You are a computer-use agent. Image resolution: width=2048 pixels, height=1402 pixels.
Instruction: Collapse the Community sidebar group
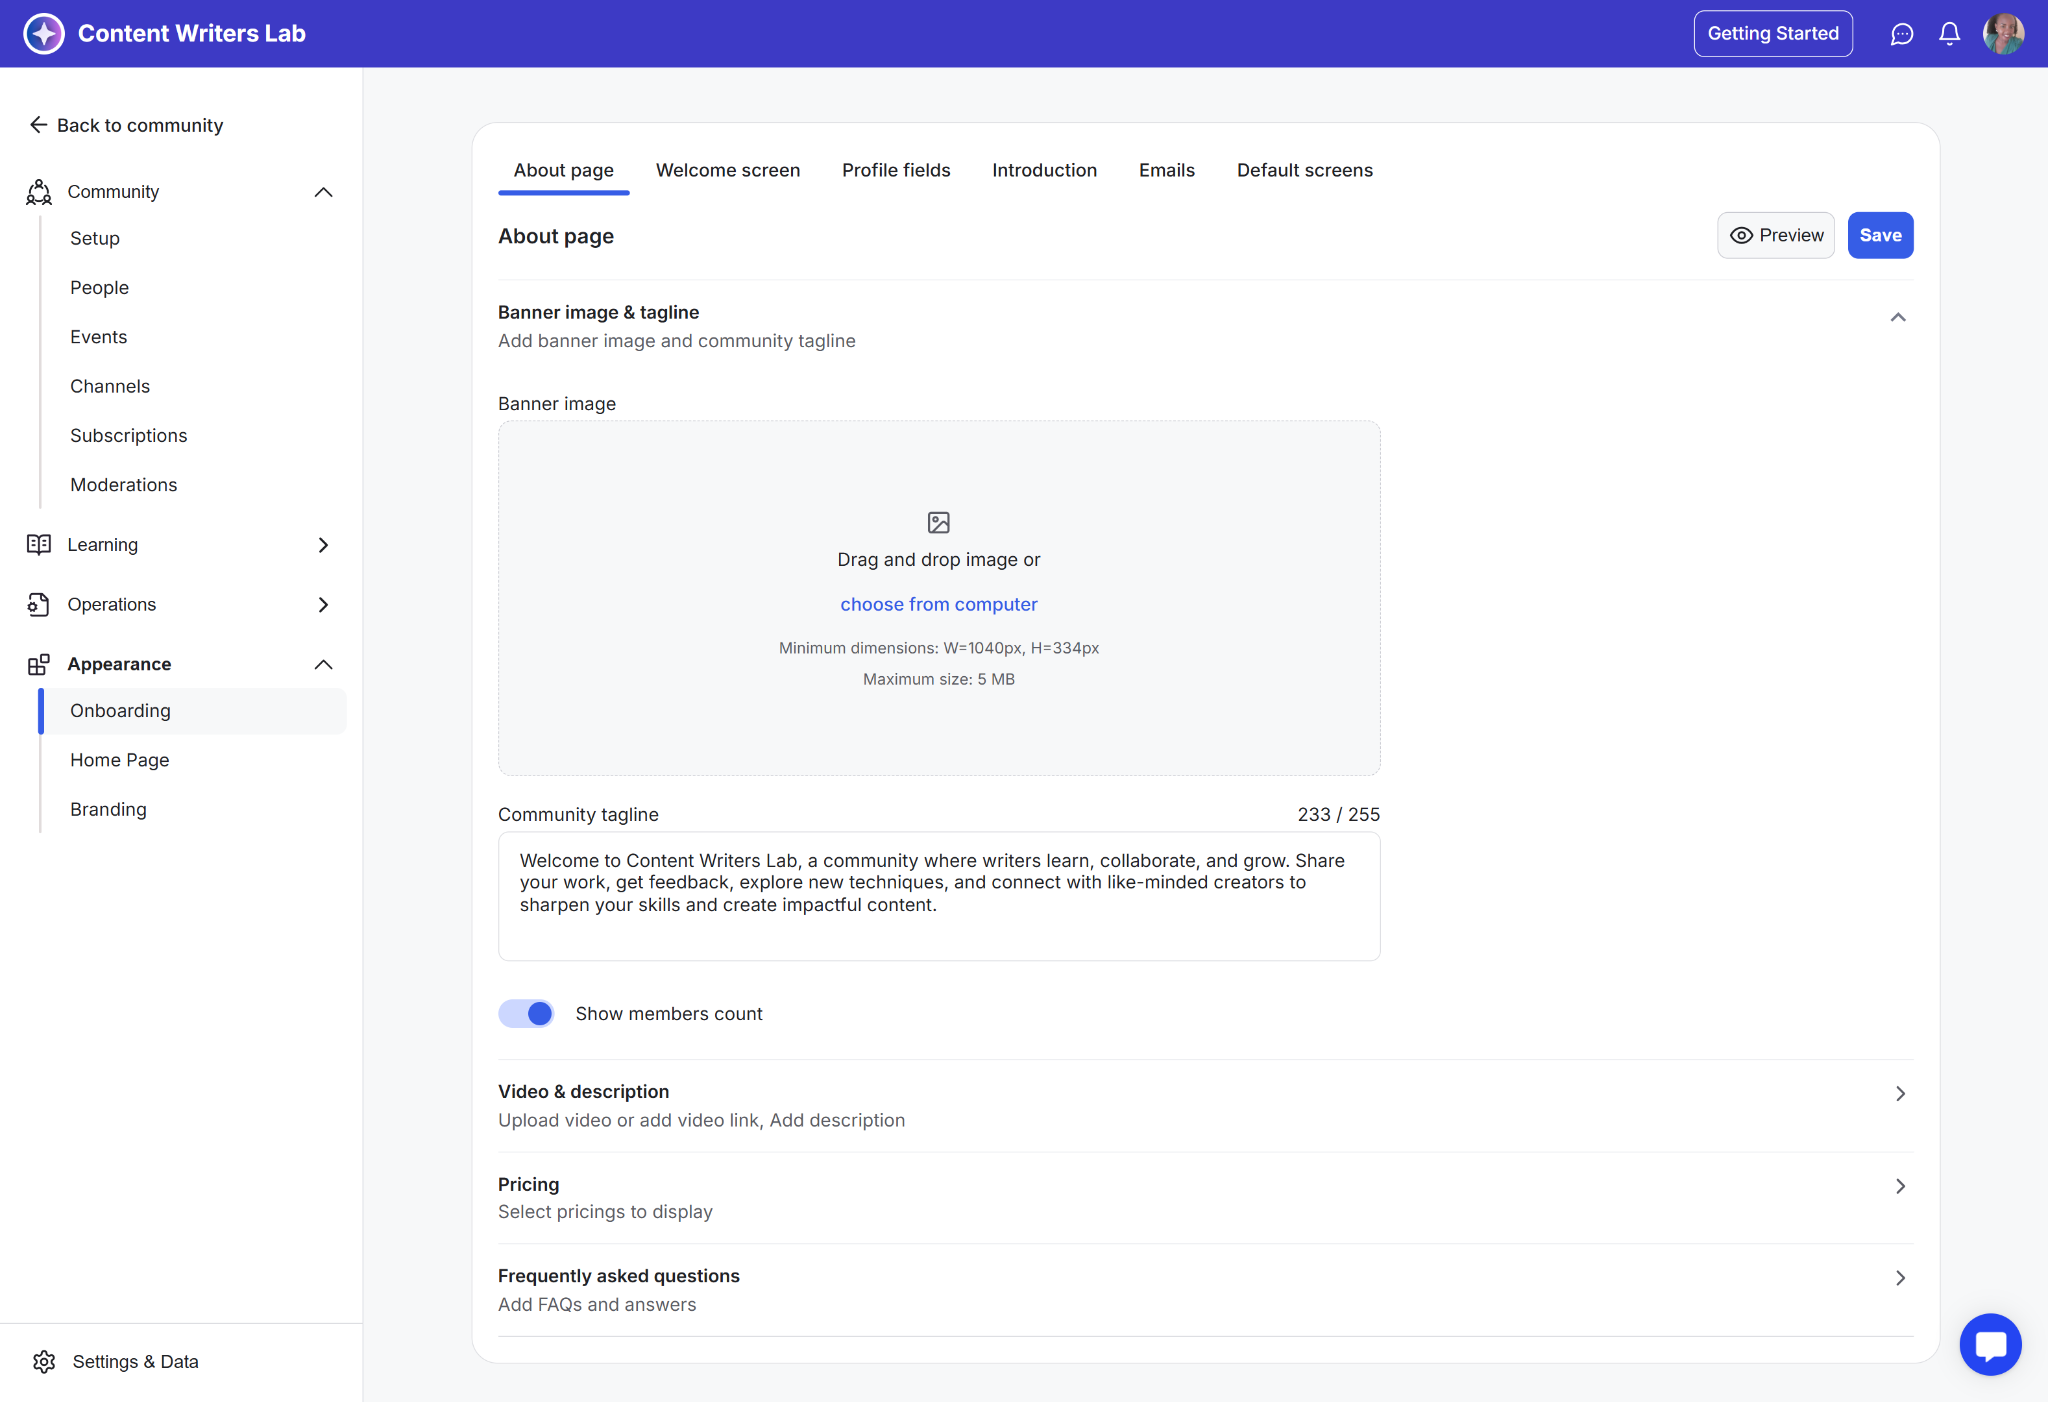323,192
